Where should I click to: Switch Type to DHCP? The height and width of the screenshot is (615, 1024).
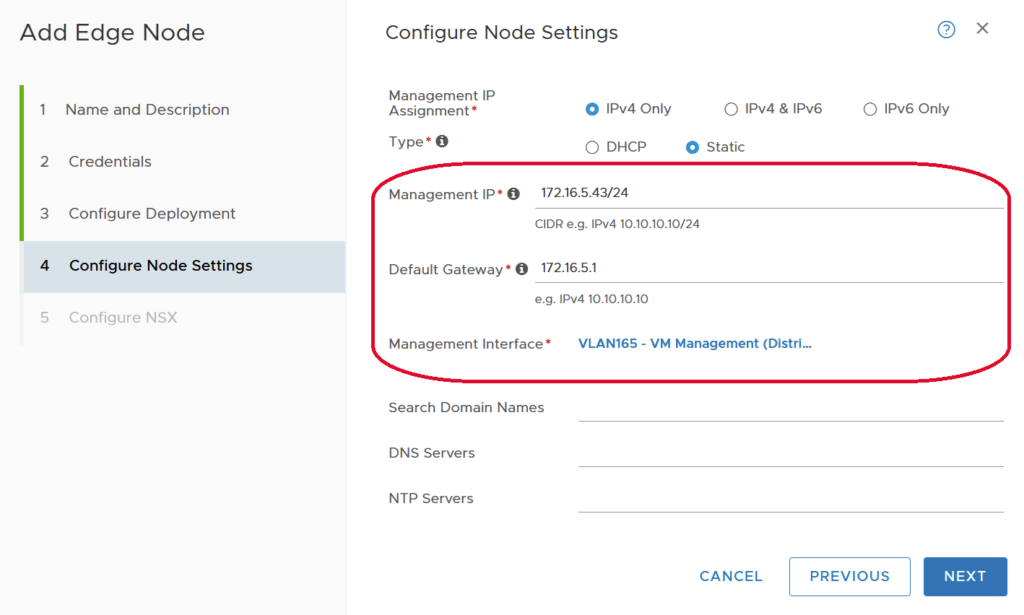point(592,147)
